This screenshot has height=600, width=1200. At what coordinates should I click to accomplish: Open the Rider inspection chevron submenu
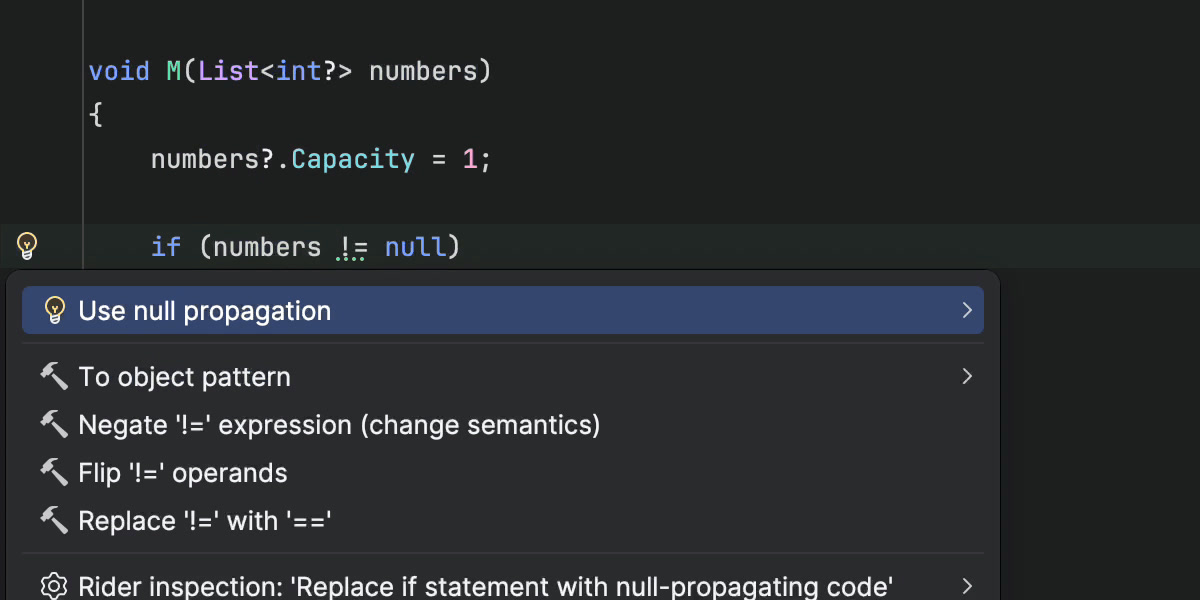[966, 586]
